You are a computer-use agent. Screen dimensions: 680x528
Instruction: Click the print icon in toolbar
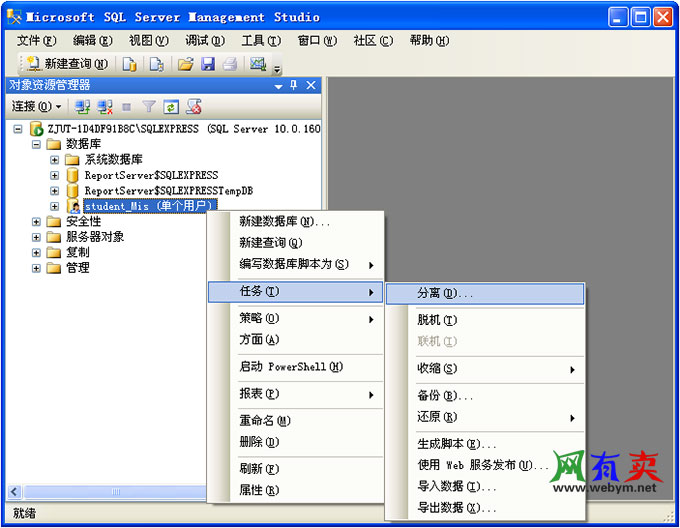(230, 64)
